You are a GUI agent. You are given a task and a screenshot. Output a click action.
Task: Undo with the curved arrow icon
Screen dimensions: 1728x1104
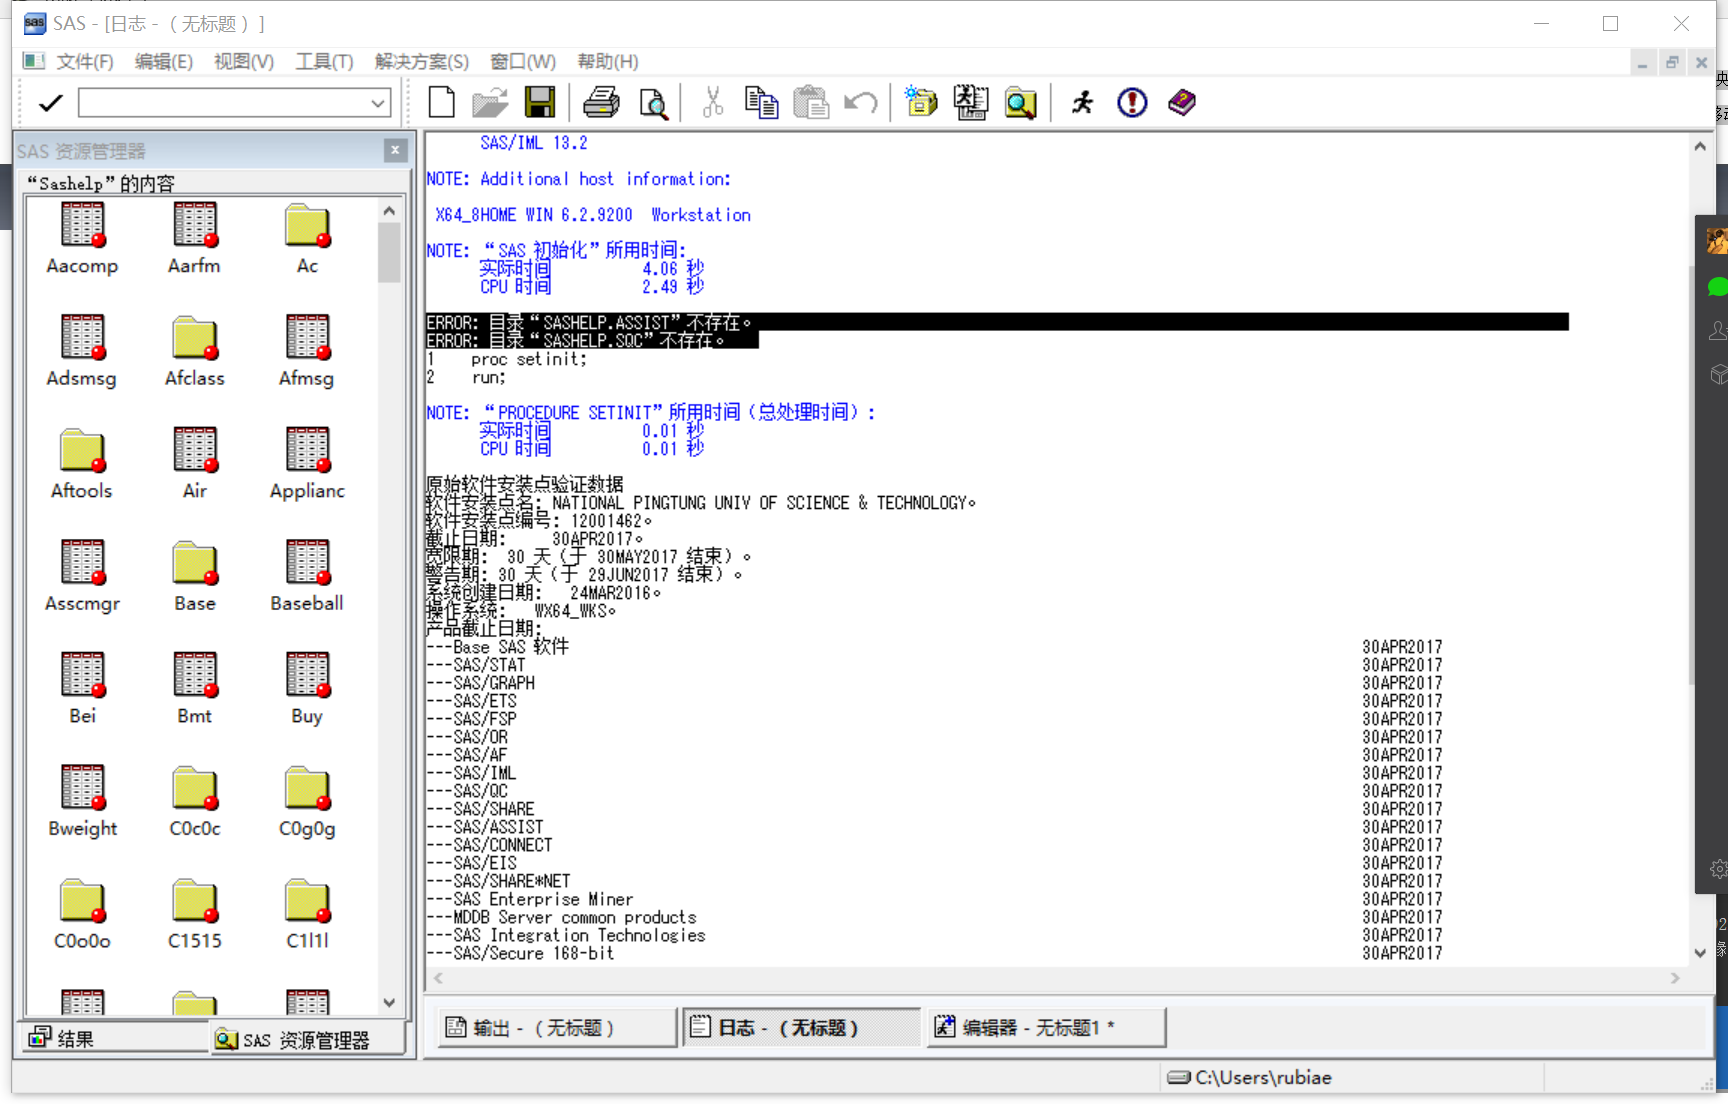coord(861,102)
